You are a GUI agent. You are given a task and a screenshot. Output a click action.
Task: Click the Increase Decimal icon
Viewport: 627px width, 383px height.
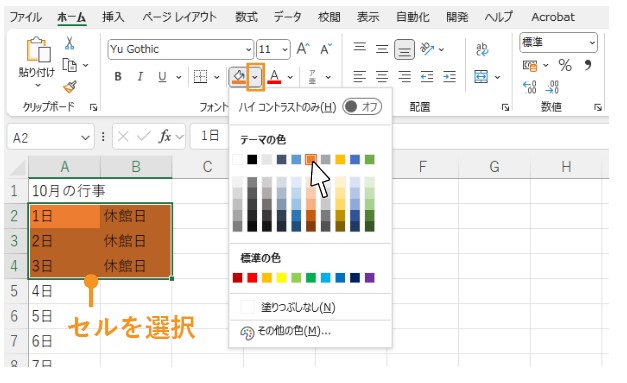tap(530, 87)
